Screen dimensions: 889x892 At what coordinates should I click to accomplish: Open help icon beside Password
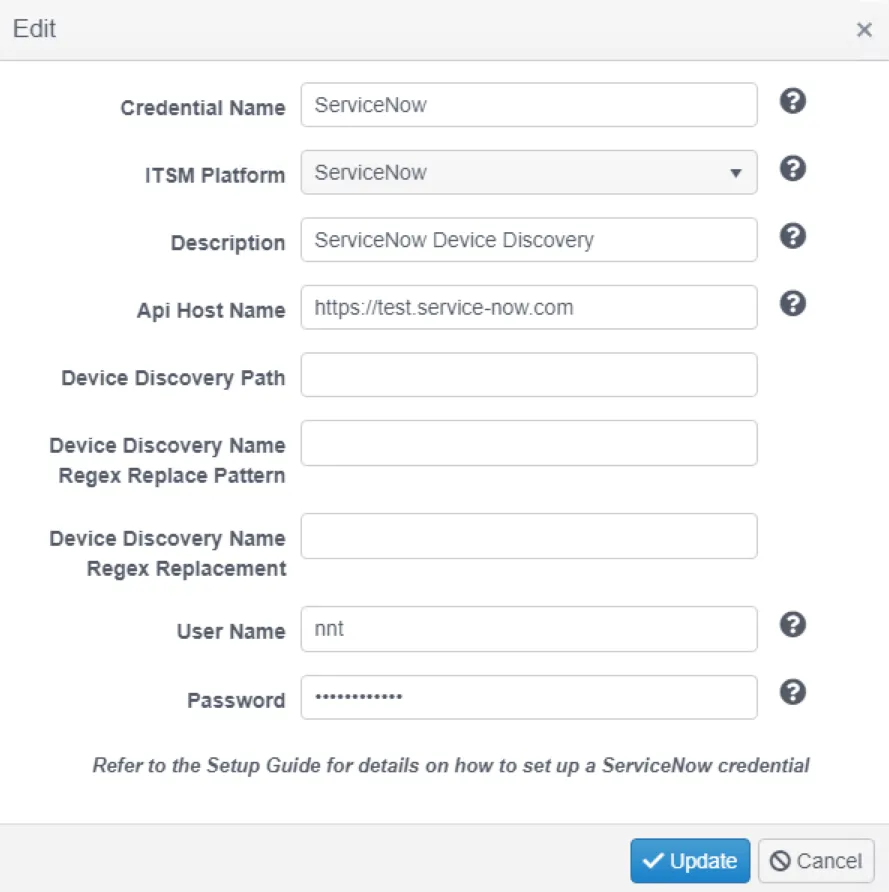click(792, 692)
